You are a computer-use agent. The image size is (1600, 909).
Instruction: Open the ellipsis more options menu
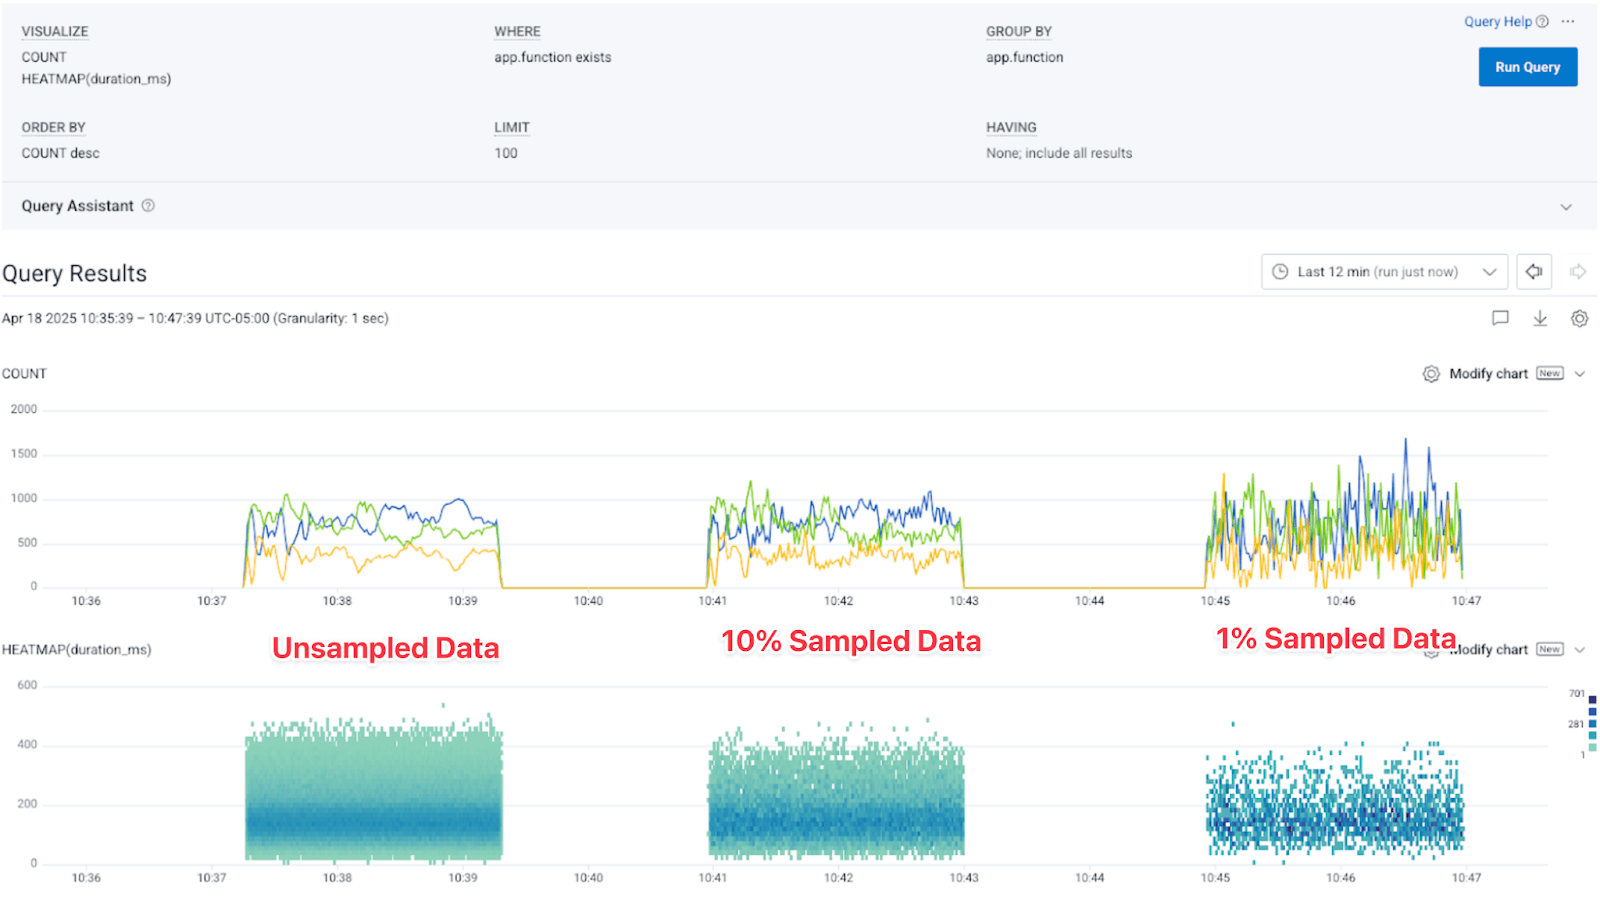[x=1568, y=22]
